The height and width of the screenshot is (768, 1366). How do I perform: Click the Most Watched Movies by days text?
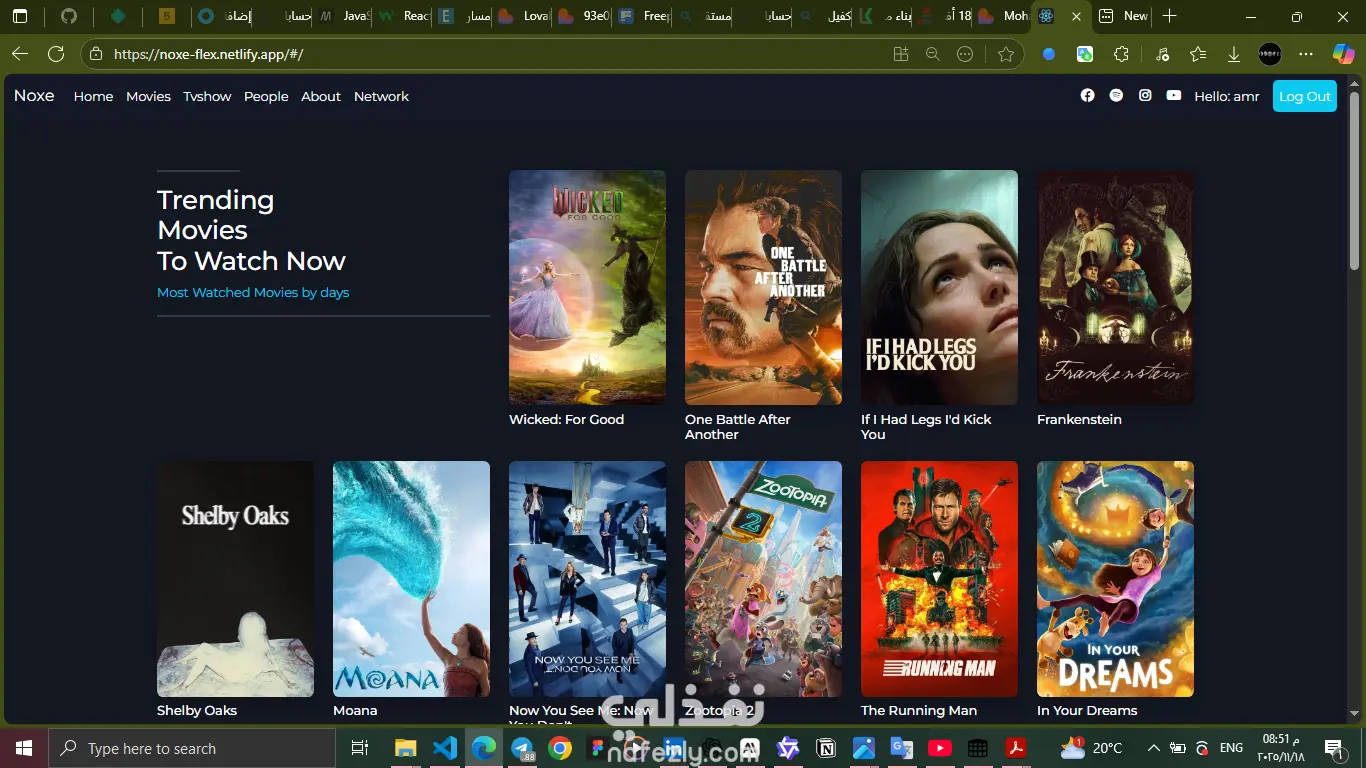[253, 292]
